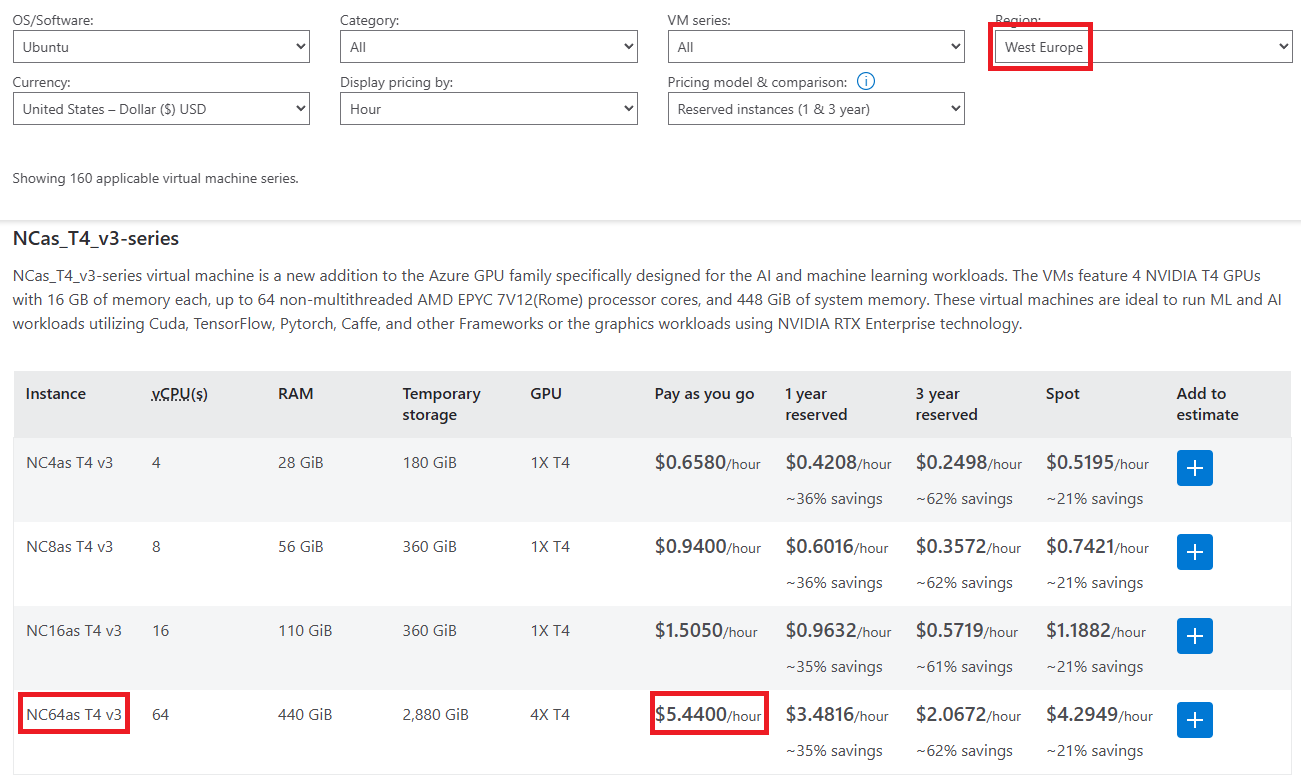Click the Temporary storage column header
The height and width of the screenshot is (782, 1301).
click(x=442, y=404)
